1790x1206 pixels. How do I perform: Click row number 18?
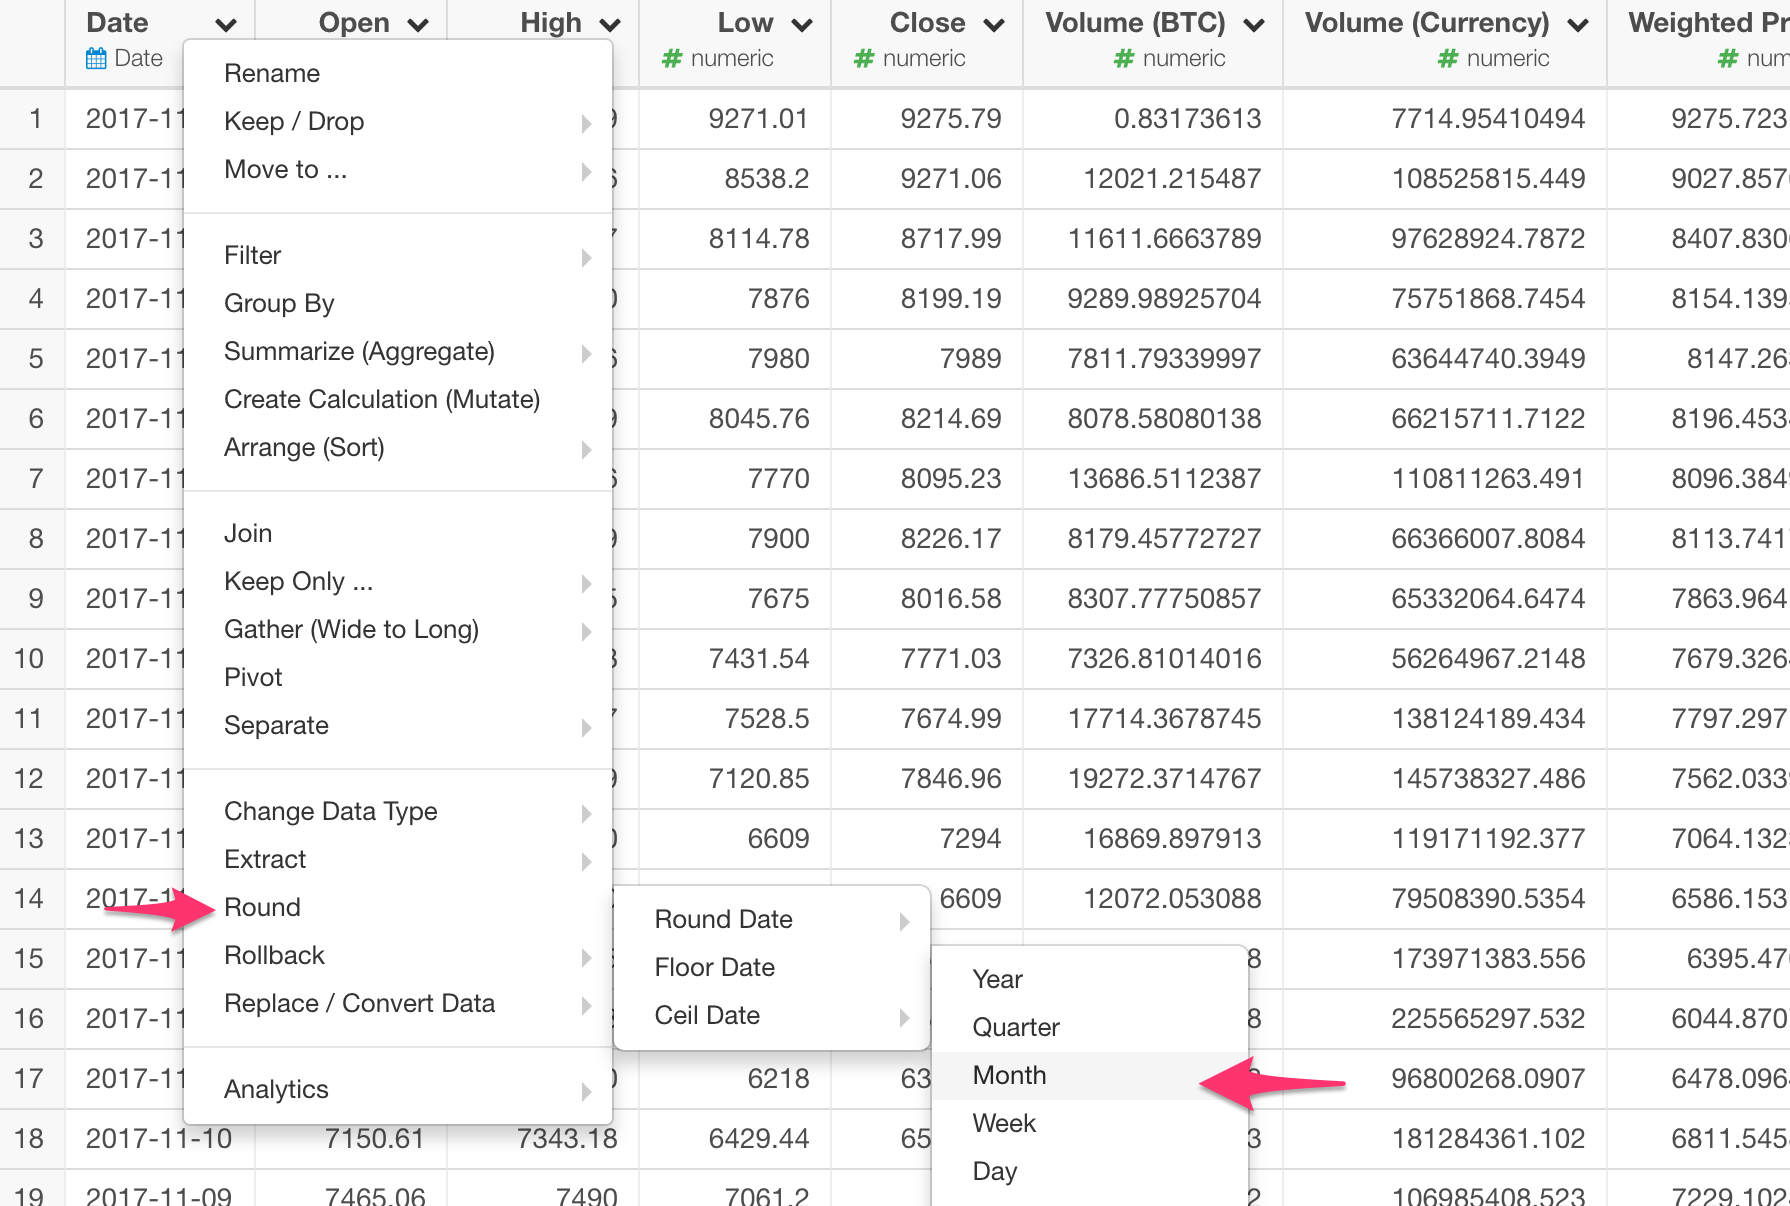tap(29, 1139)
